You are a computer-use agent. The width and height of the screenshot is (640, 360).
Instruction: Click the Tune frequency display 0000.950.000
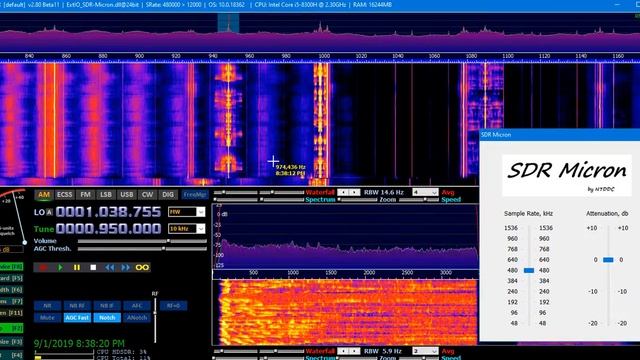(109, 229)
